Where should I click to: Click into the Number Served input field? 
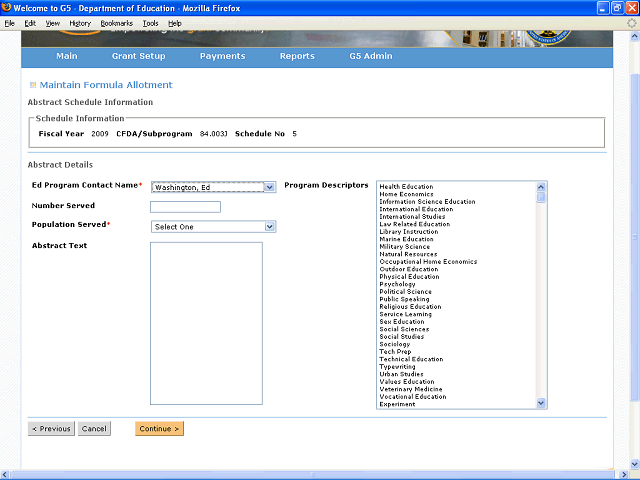click(x=185, y=207)
